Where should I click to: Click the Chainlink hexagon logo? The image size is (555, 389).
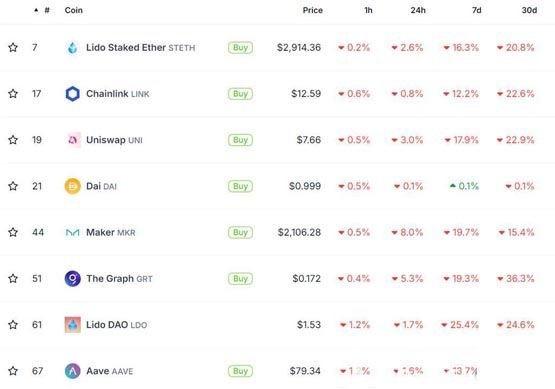coord(73,94)
